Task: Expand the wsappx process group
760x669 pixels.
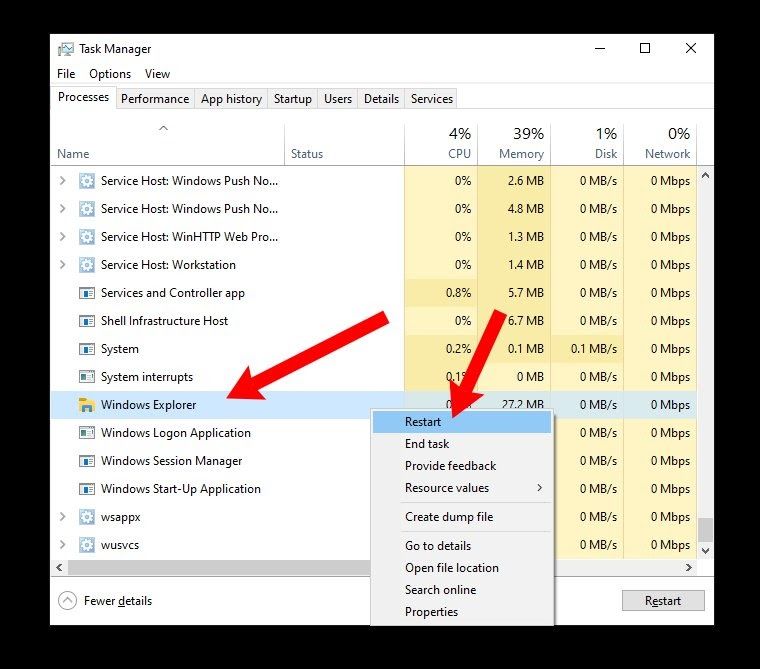Action: [63, 517]
